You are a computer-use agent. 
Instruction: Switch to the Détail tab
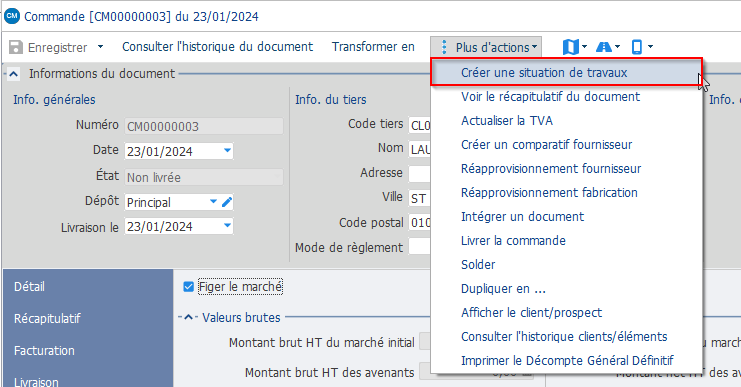pos(88,286)
